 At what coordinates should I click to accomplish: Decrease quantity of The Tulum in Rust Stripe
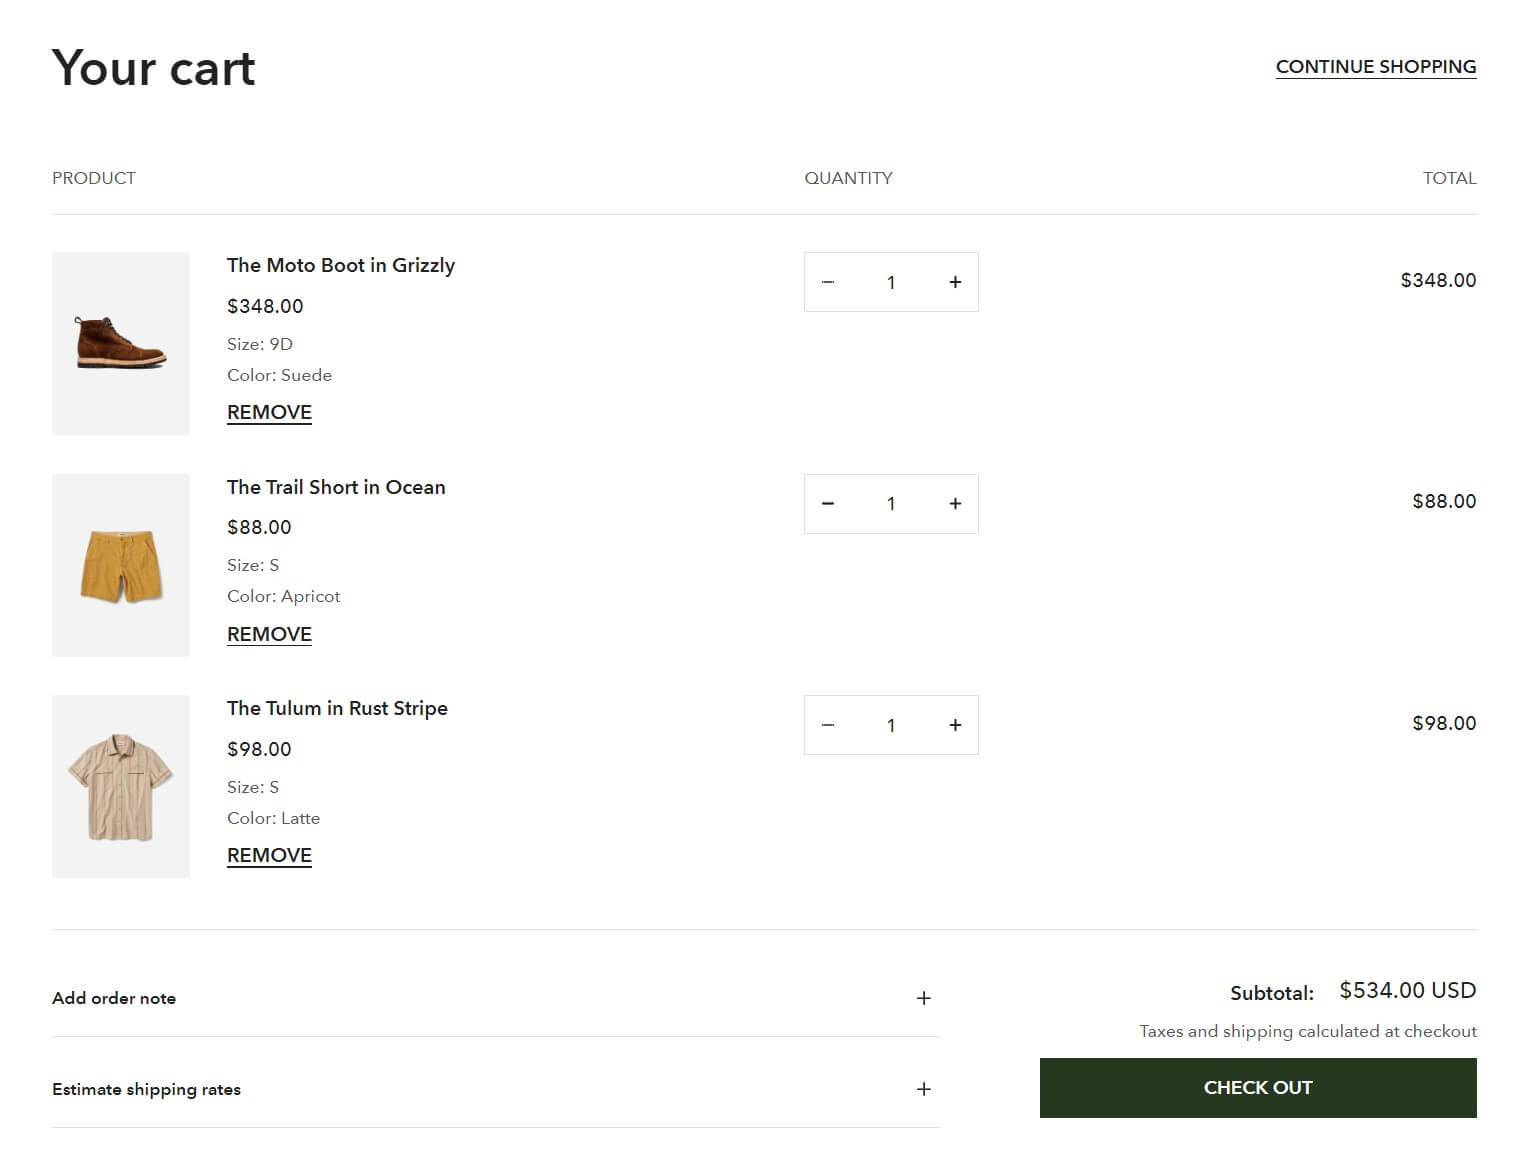point(827,725)
